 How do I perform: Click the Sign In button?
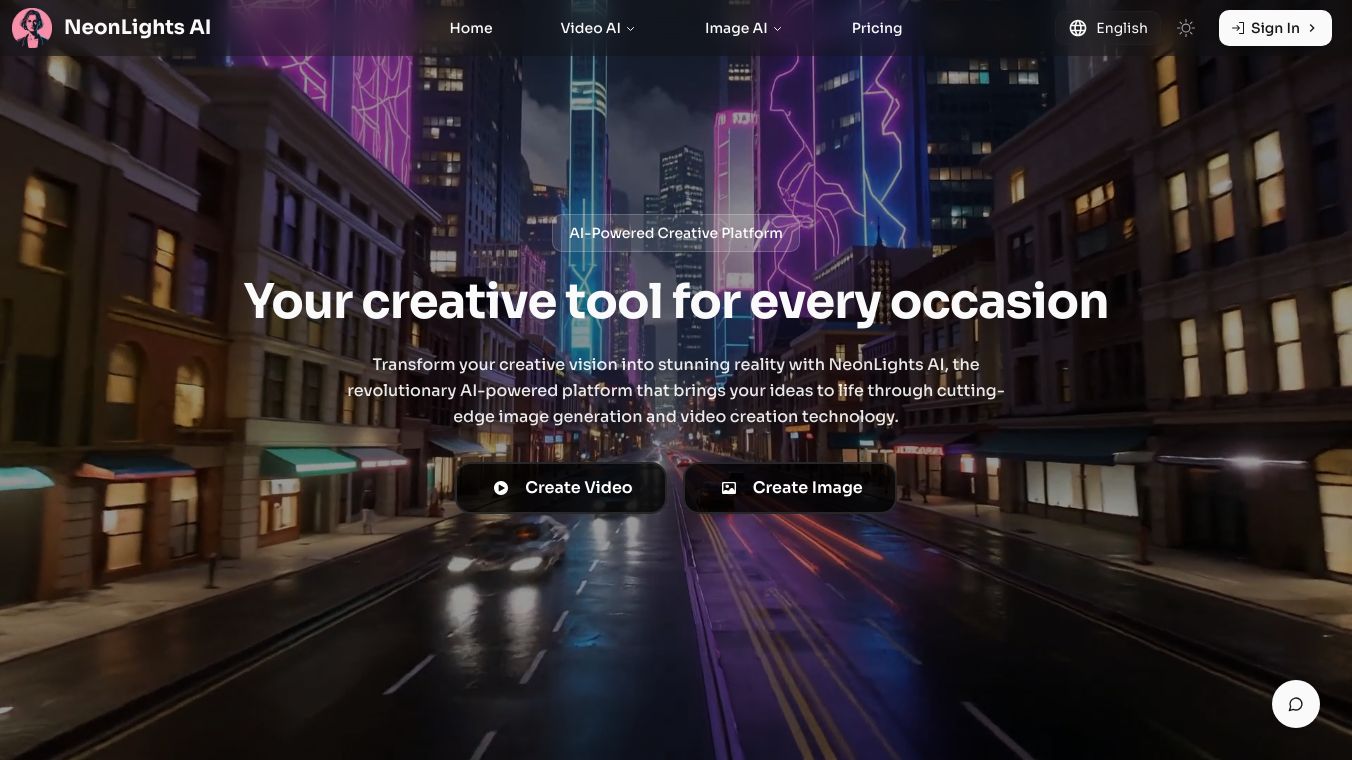(1275, 28)
